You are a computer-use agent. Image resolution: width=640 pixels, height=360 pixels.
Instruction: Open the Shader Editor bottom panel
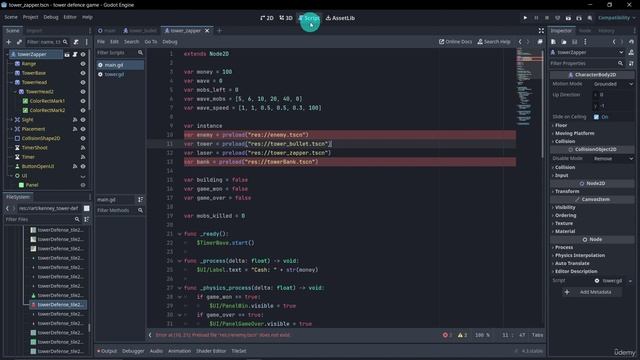pos(211,351)
